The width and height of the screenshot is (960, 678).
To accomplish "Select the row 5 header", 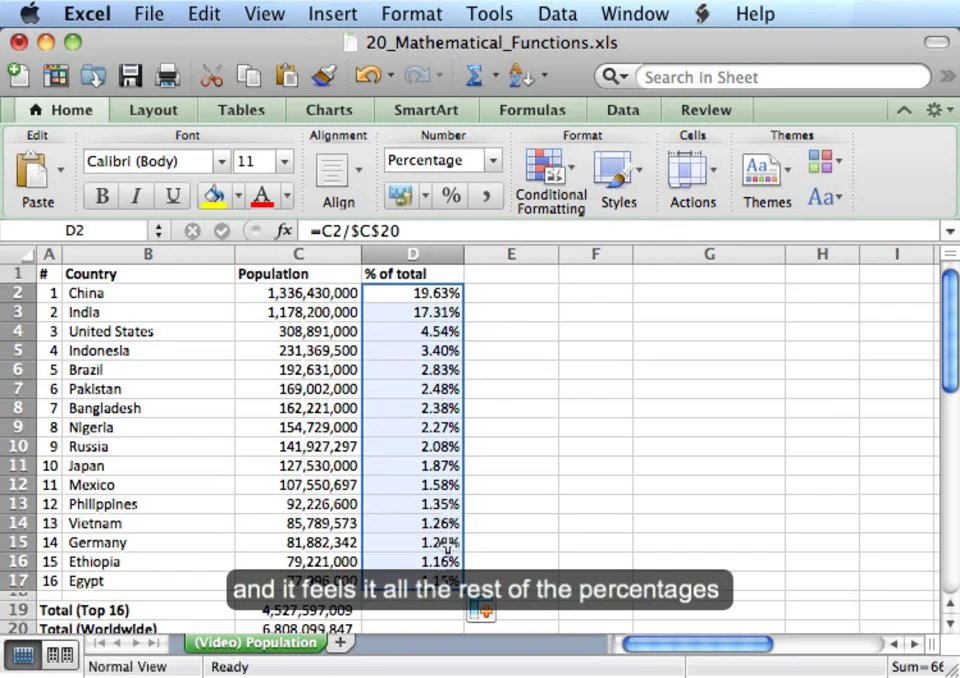I will tap(18, 350).
